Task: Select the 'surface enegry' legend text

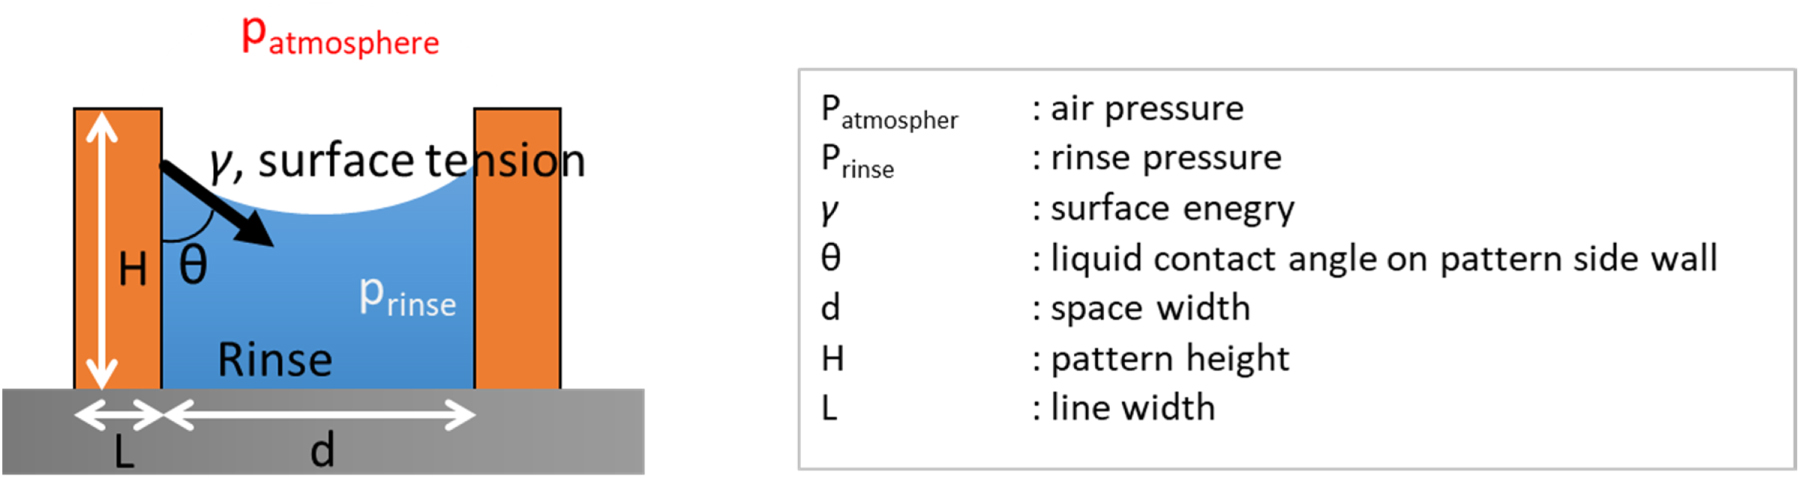Action: click(1171, 208)
